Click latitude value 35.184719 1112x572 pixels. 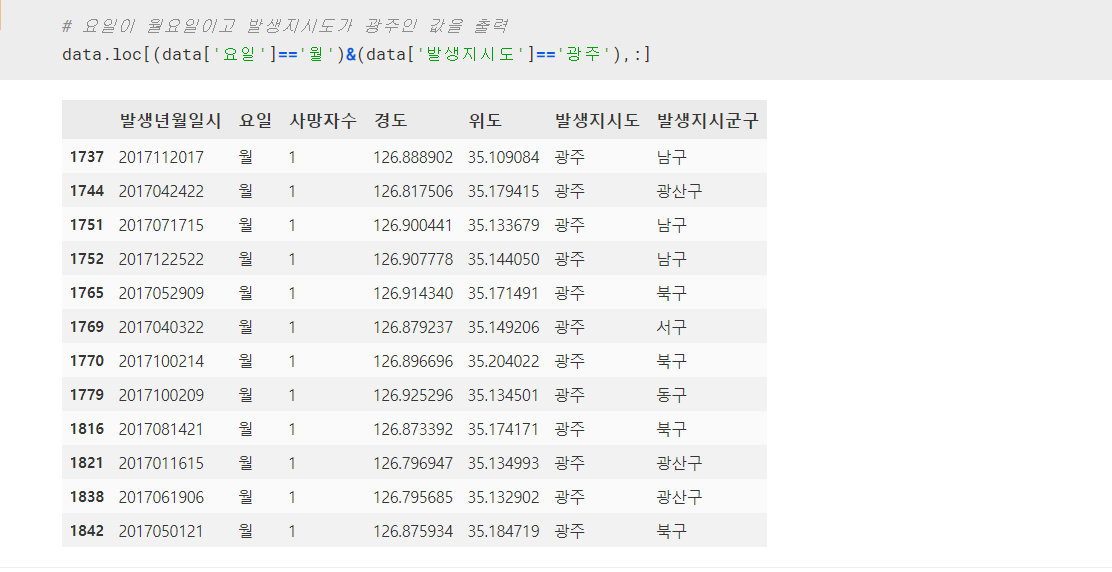(x=504, y=532)
